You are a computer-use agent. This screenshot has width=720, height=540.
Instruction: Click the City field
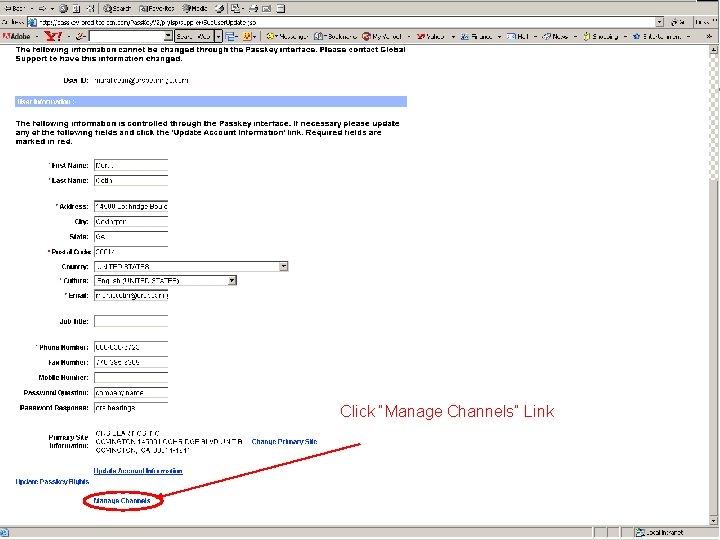tap(131, 221)
